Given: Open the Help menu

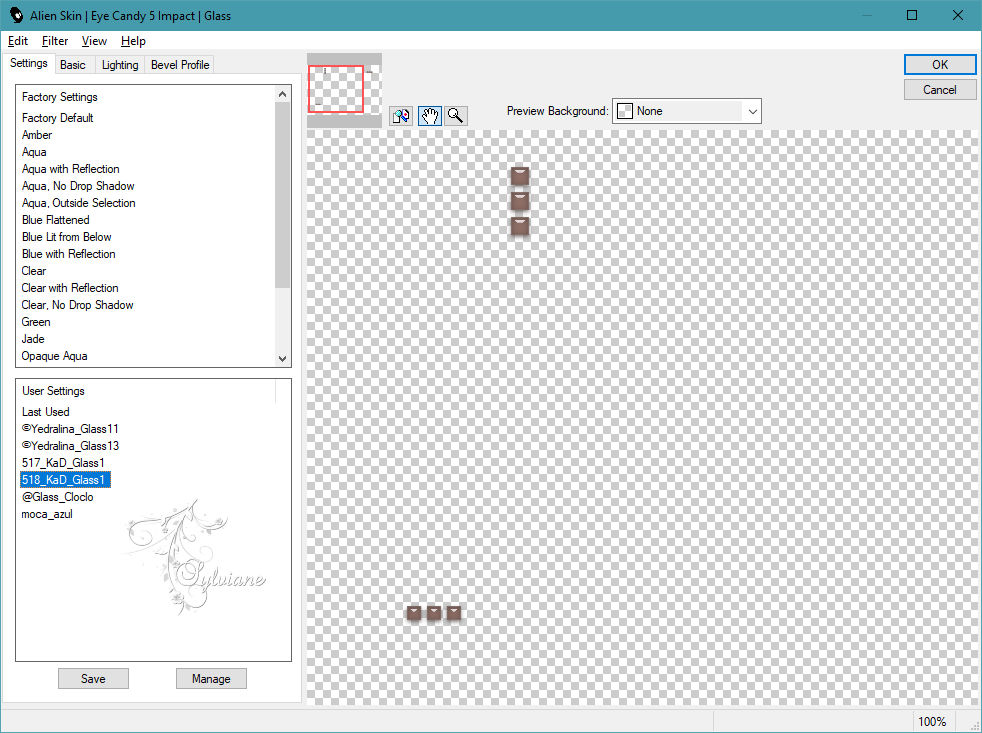Looking at the screenshot, I should tap(133, 41).
